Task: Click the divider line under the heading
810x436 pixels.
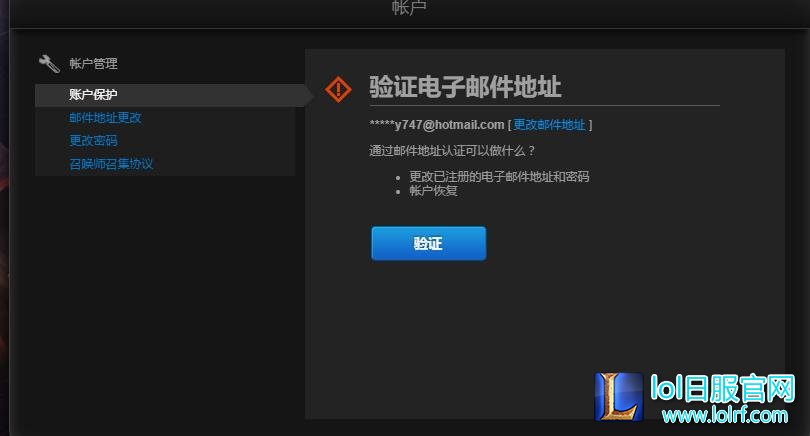Action: (x=544, y=105)
